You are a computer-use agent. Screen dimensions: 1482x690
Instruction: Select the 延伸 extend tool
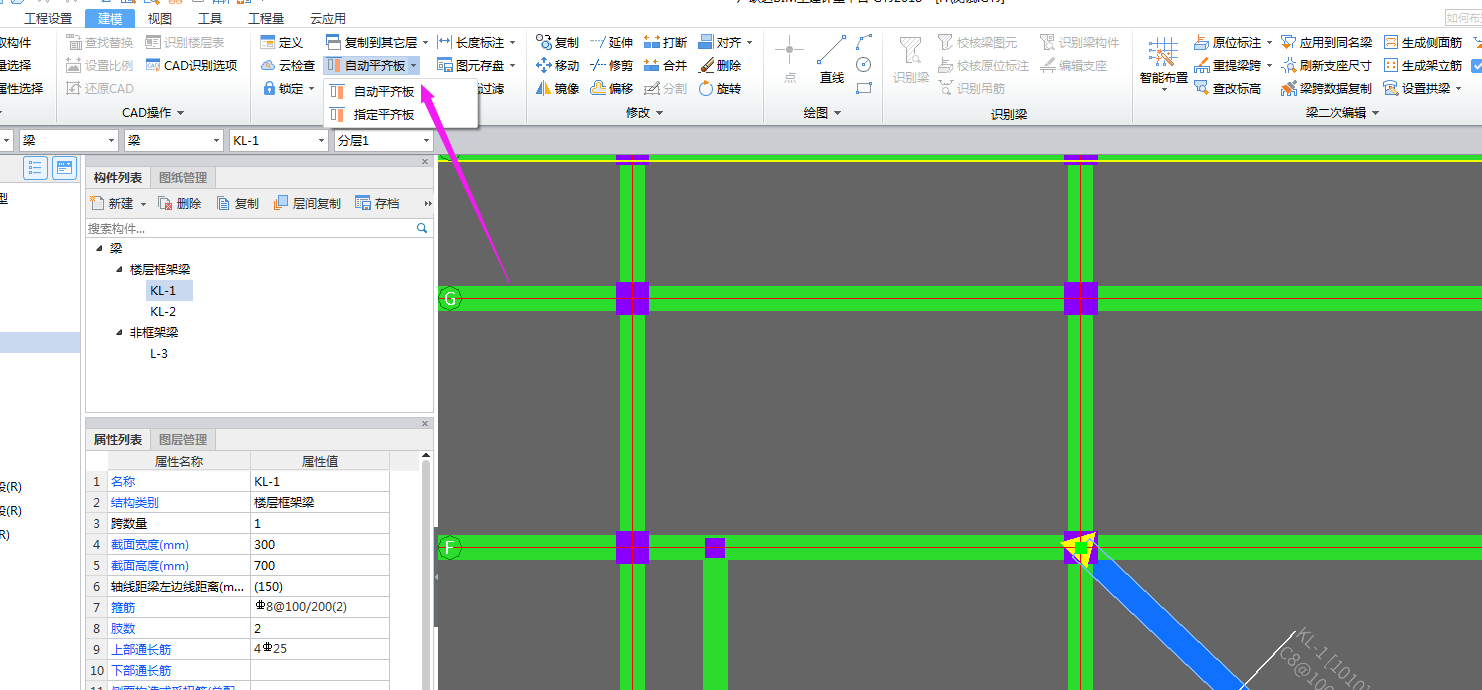coord(611,42)
